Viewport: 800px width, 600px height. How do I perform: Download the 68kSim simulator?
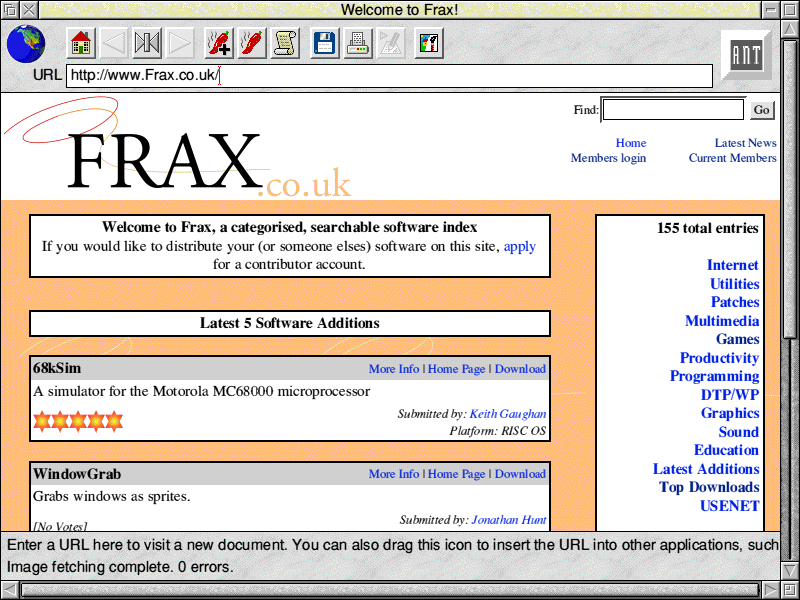coord(520,368)
